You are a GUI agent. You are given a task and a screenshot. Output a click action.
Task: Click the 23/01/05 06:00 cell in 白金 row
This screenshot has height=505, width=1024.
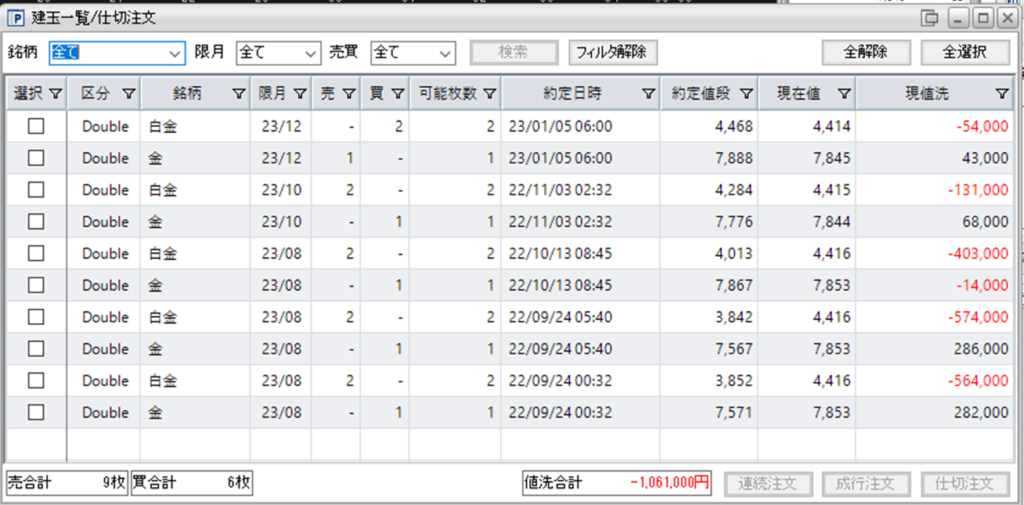point(581,127)
